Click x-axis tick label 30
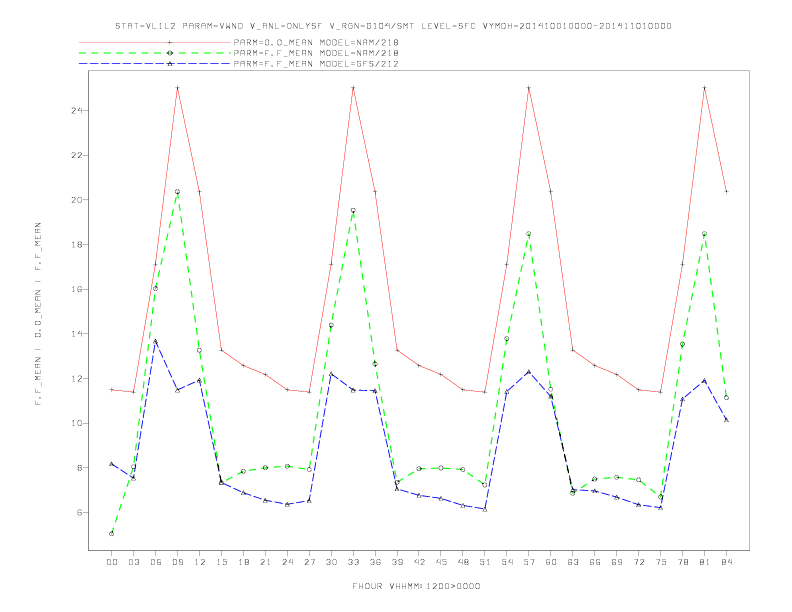Viewport: 792px width, 612px height. pyautogui.click(x=331, y=562)
